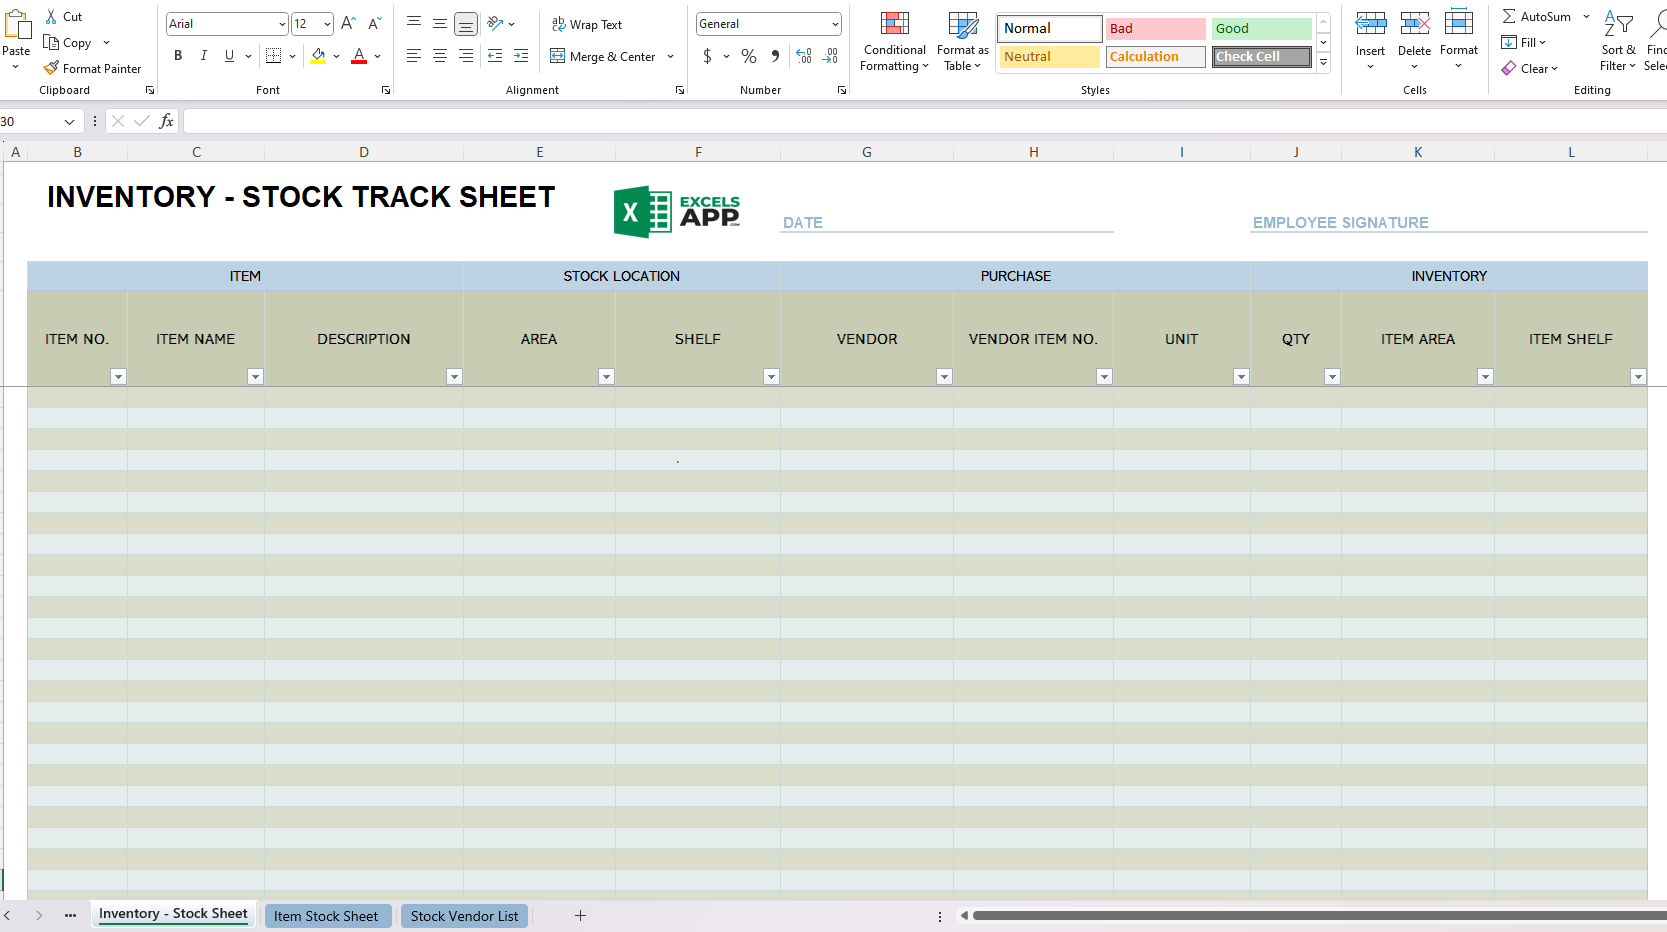The width and height of the screenshot is (1667, 932).
Task: Toggle bold formatting
Action: click(x=178, y=56)
